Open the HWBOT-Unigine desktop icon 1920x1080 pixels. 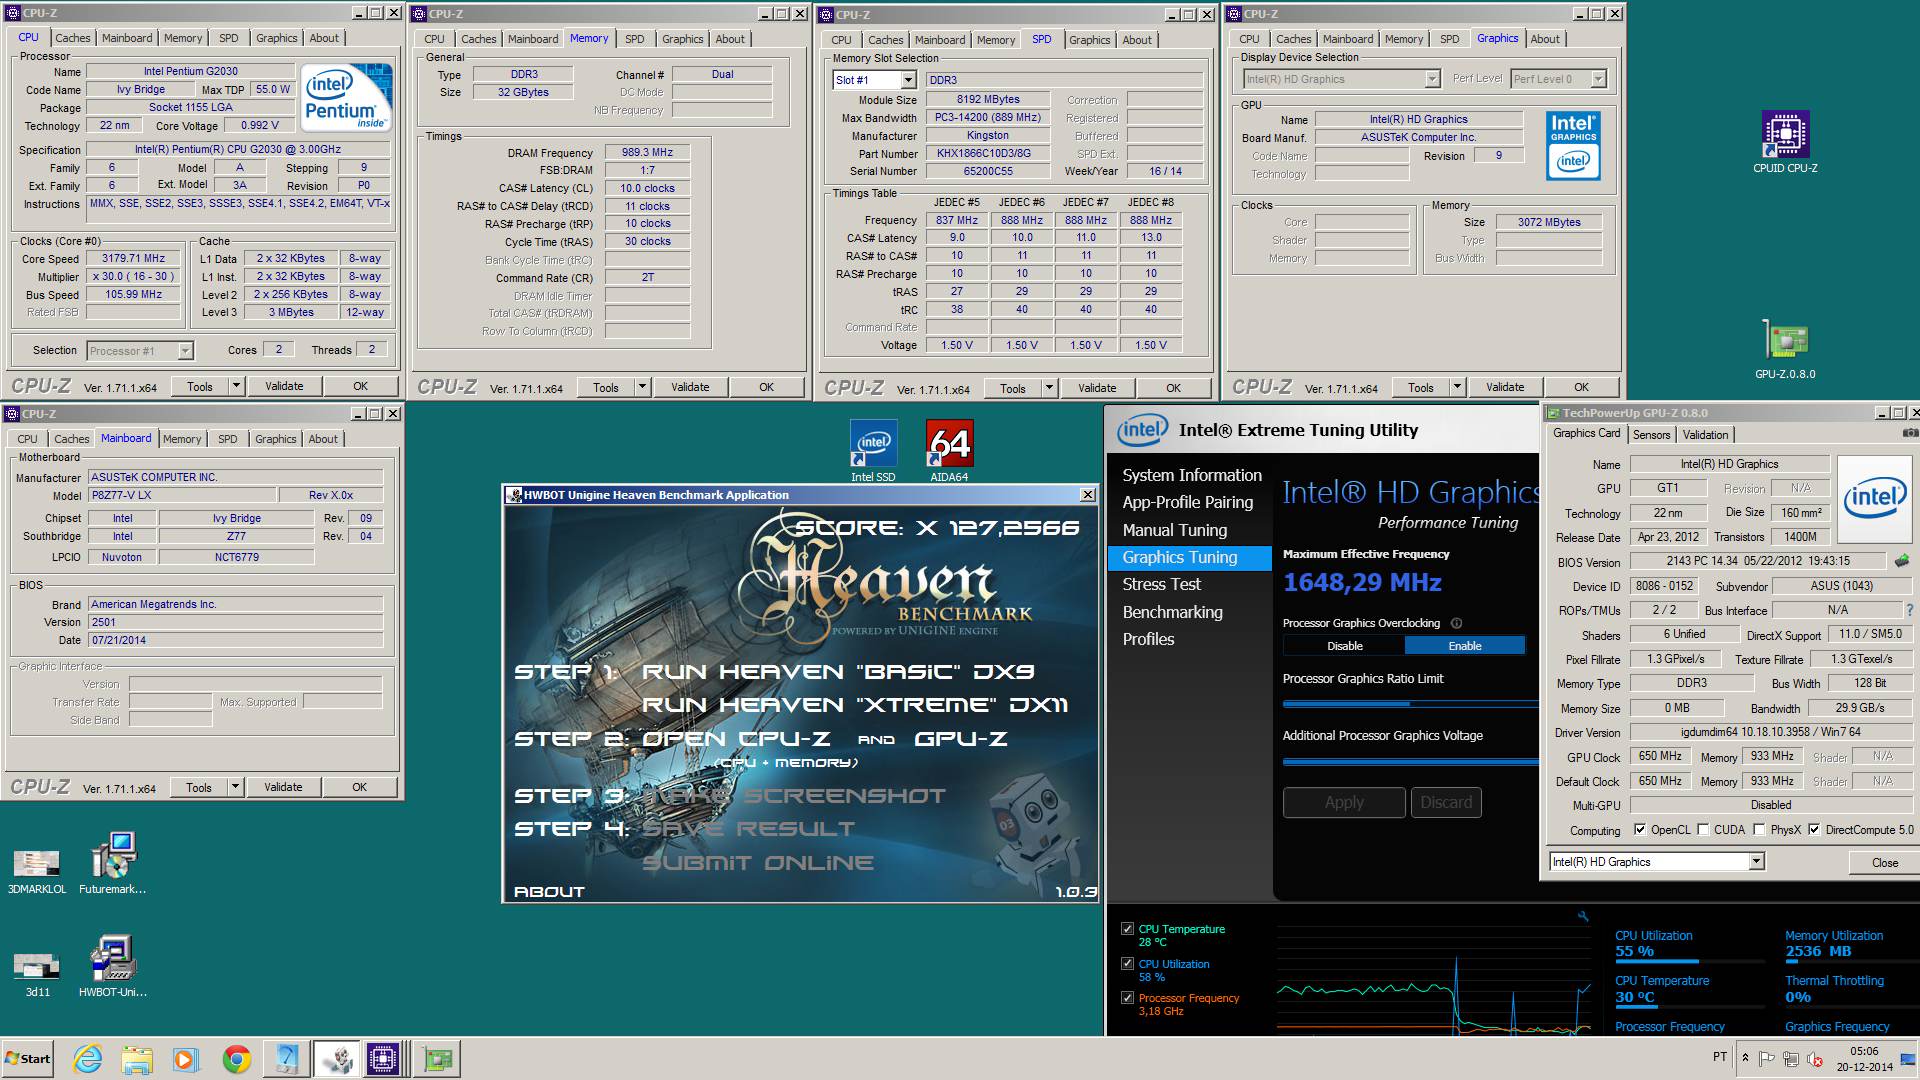pyautogui.click(x=113, y=966)
